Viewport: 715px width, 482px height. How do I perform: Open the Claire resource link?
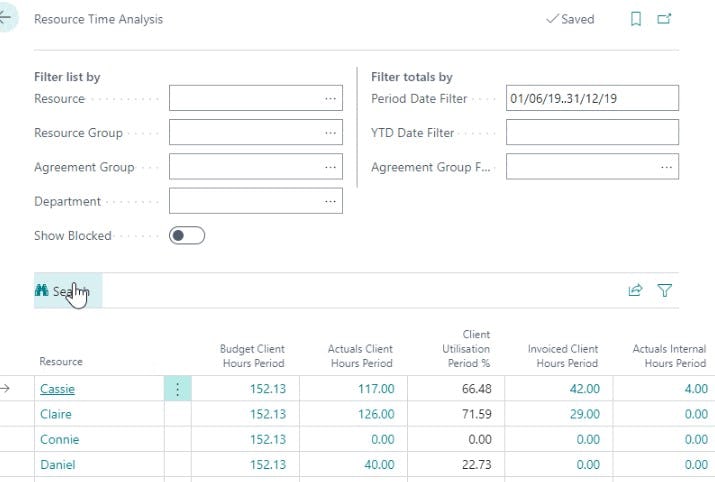point(55,414)
